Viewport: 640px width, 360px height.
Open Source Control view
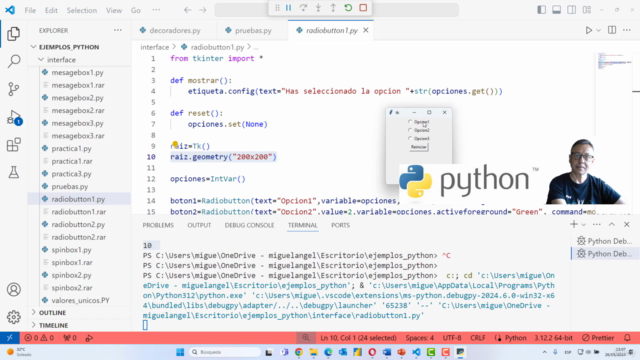tap(13, 89)
